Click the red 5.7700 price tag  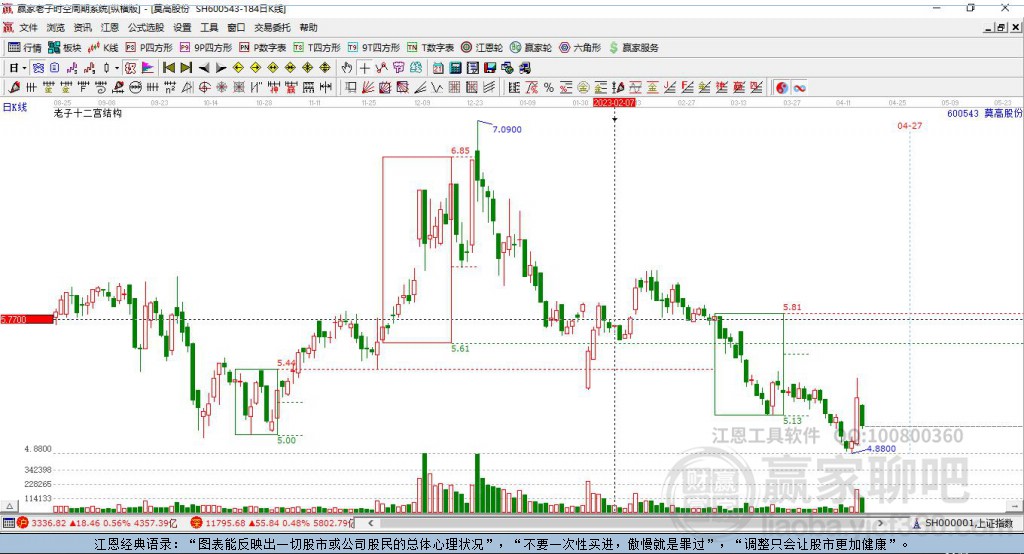pyautogui.click(x=27, y=319)
